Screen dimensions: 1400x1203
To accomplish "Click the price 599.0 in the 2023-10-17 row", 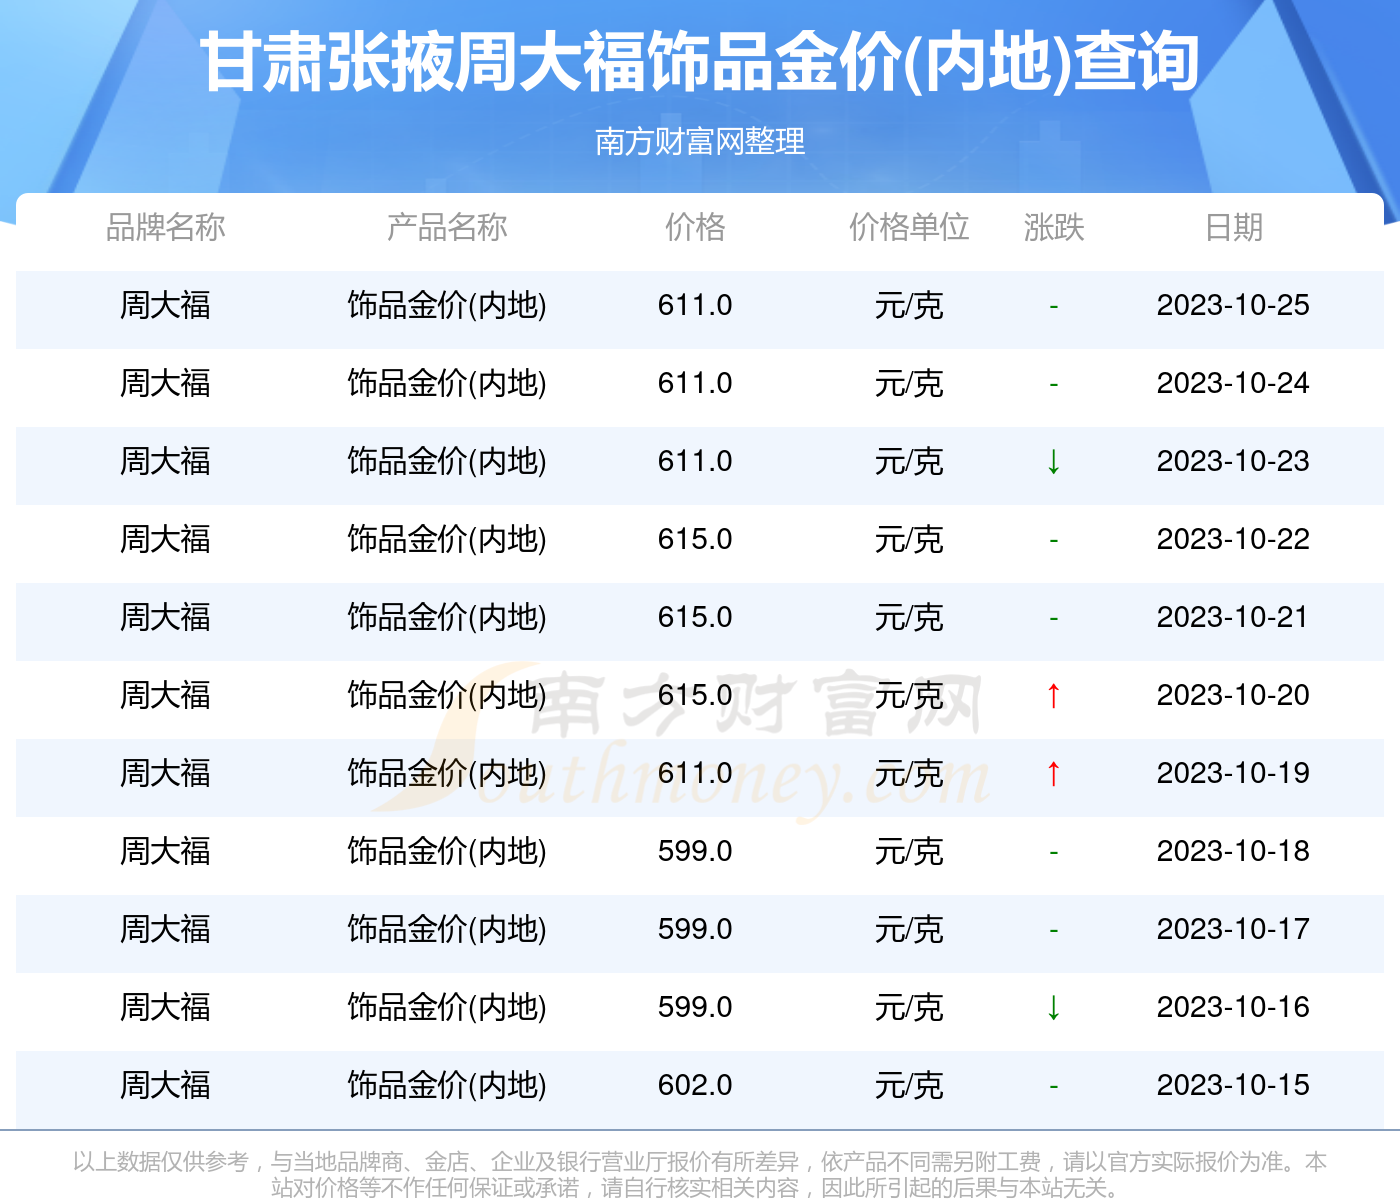I will pos(695,929).
